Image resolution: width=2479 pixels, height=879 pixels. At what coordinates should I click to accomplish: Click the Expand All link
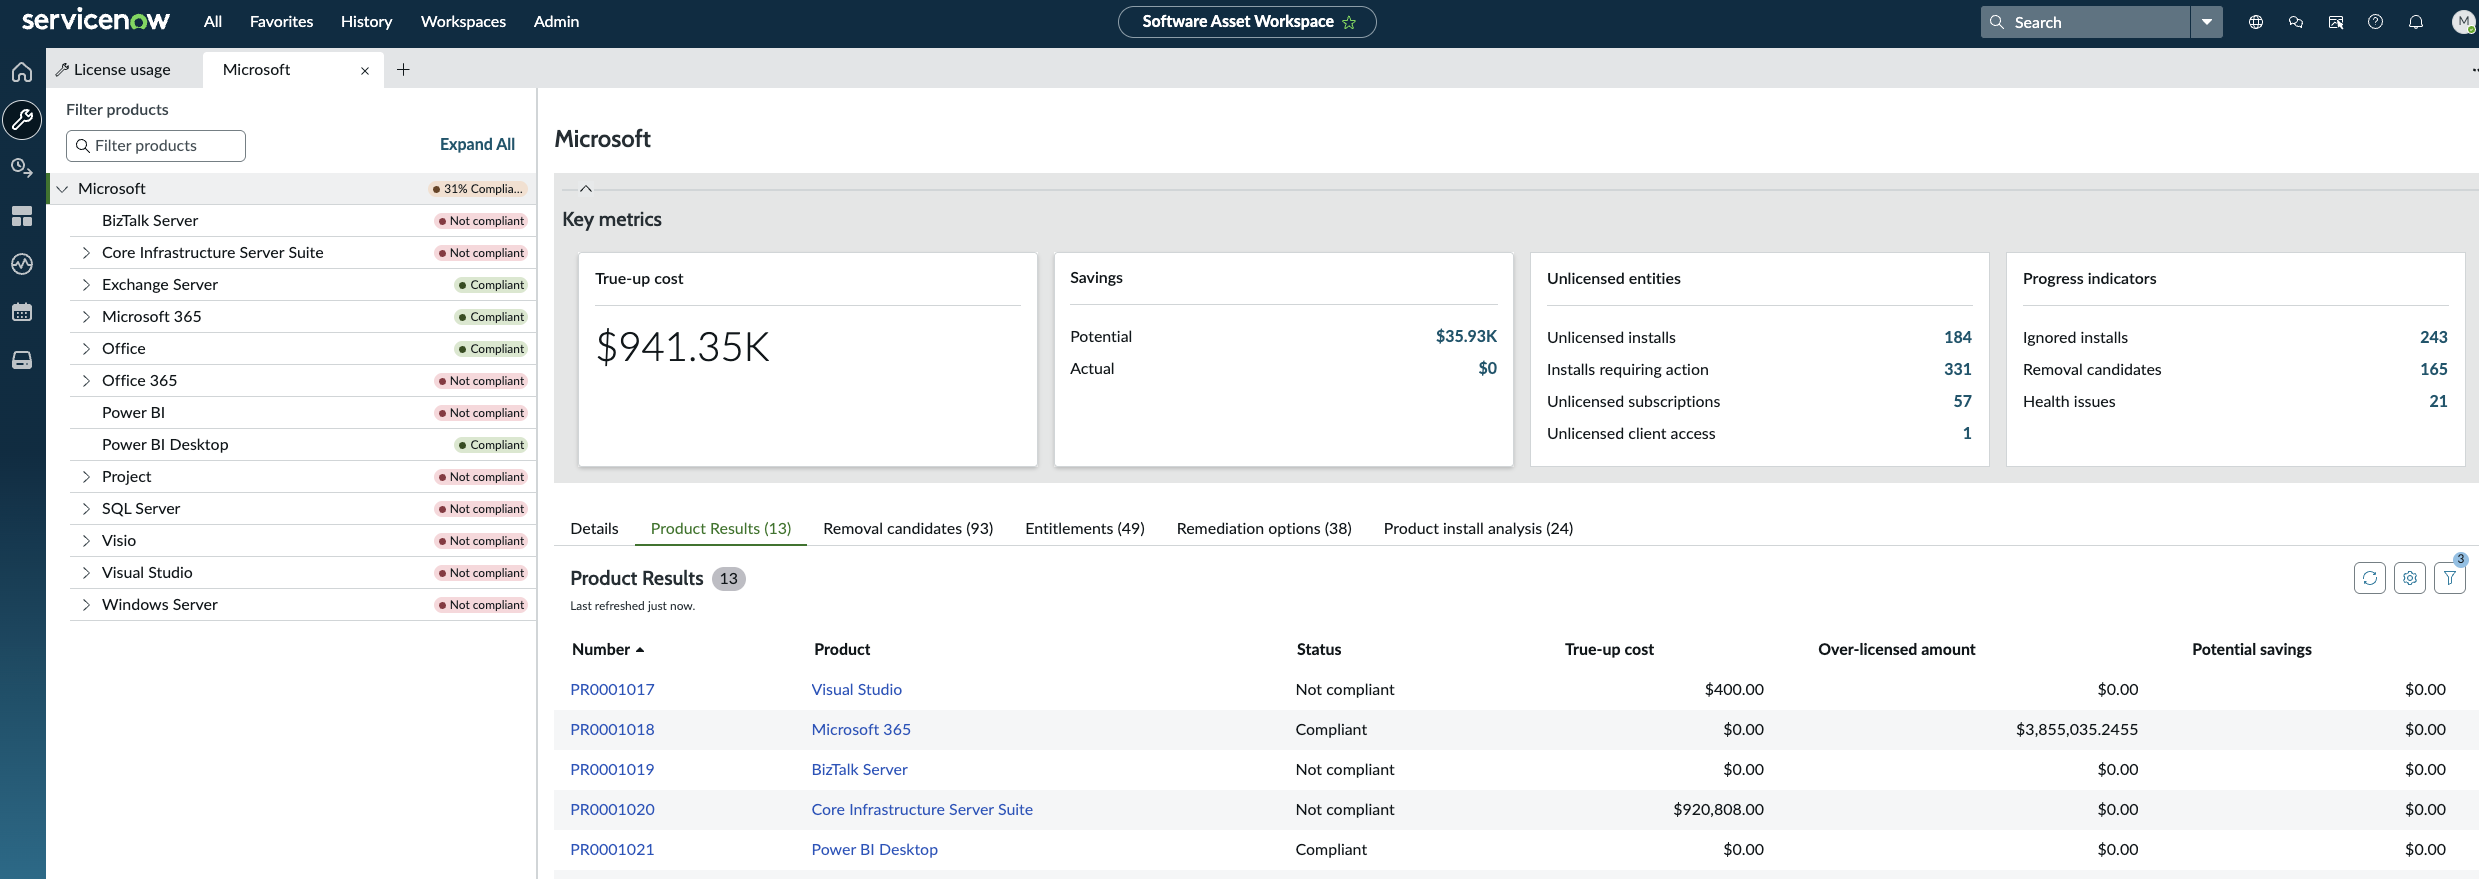point(477,144)
